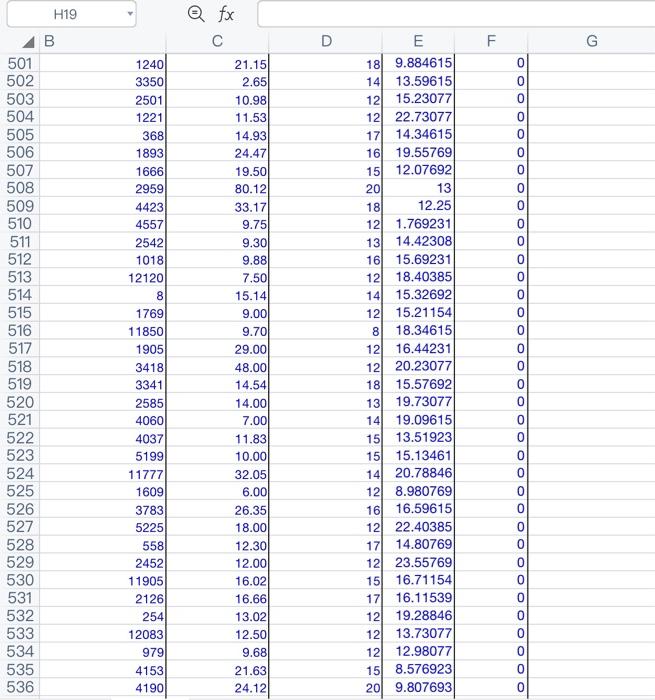
Task: Click cell containing 368
Action: point(103,135)
